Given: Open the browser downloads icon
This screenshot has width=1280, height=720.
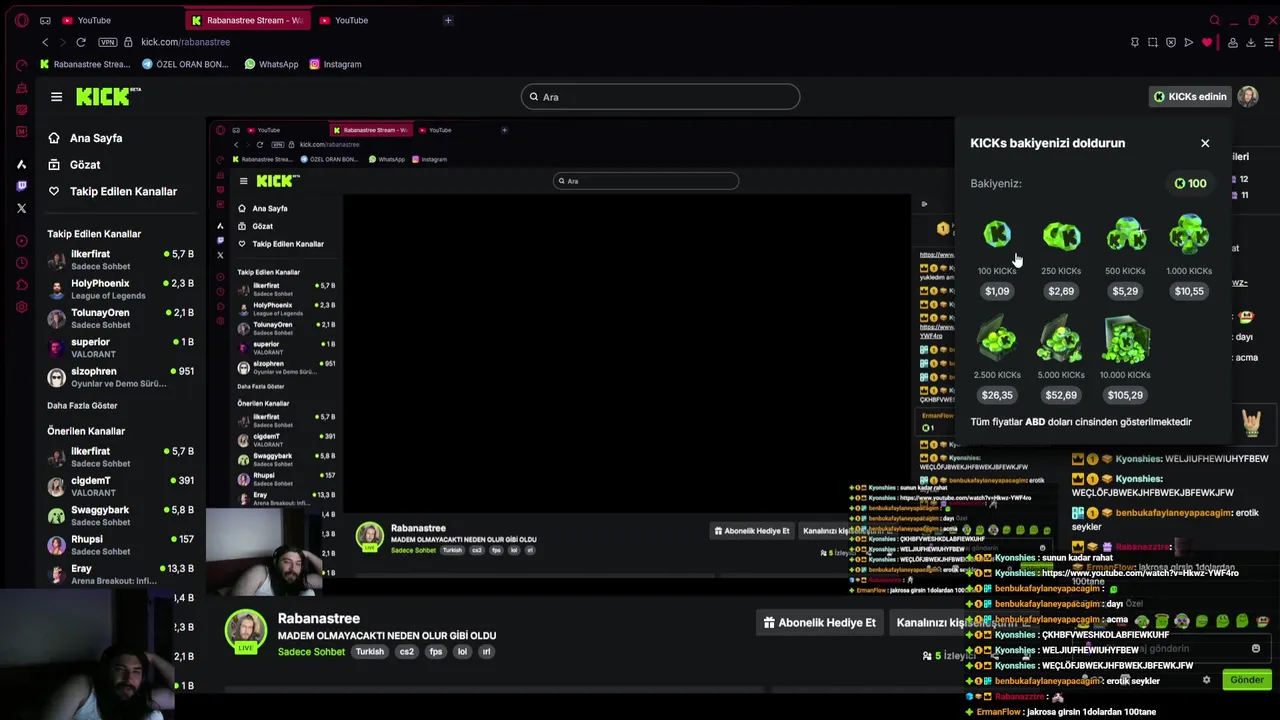Looking at the screenshot, I should pos(1251,42).
